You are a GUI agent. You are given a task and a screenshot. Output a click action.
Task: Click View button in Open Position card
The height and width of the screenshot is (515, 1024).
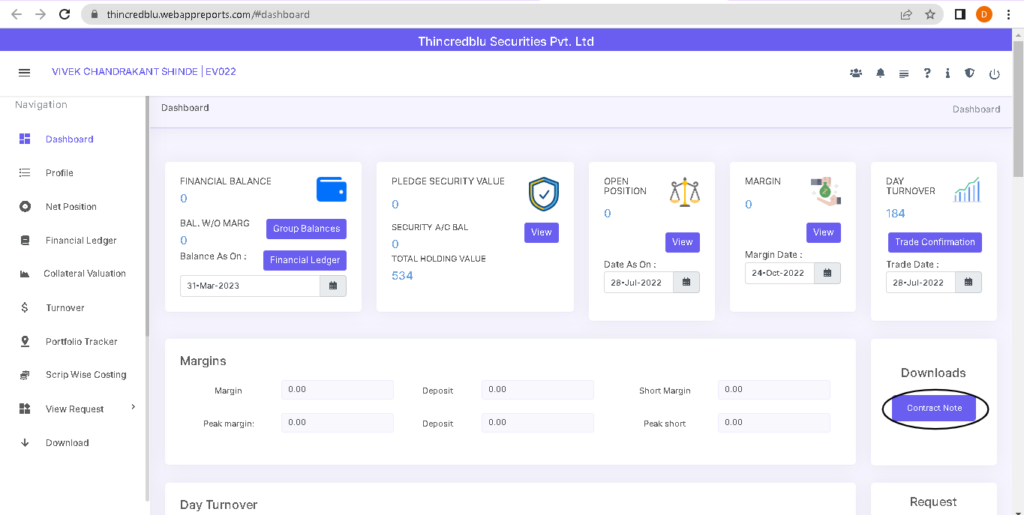682,242
